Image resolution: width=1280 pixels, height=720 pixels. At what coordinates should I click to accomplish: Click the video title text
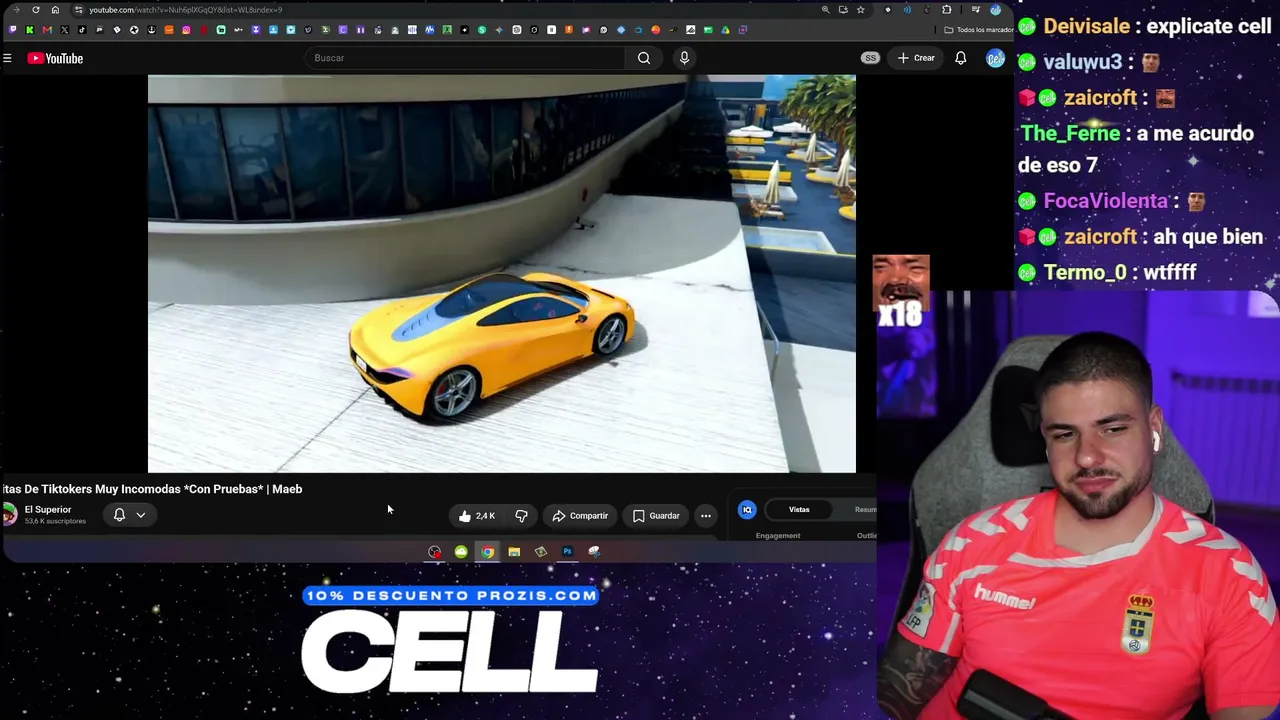pyautogui.click(x=152, y=489)
